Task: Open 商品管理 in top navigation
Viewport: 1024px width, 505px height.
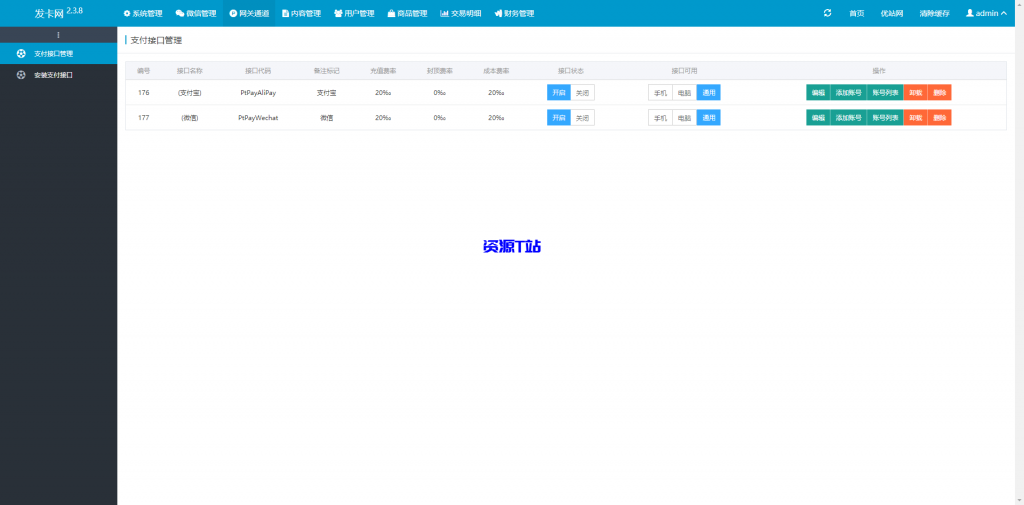Action: tap(407, 14)
